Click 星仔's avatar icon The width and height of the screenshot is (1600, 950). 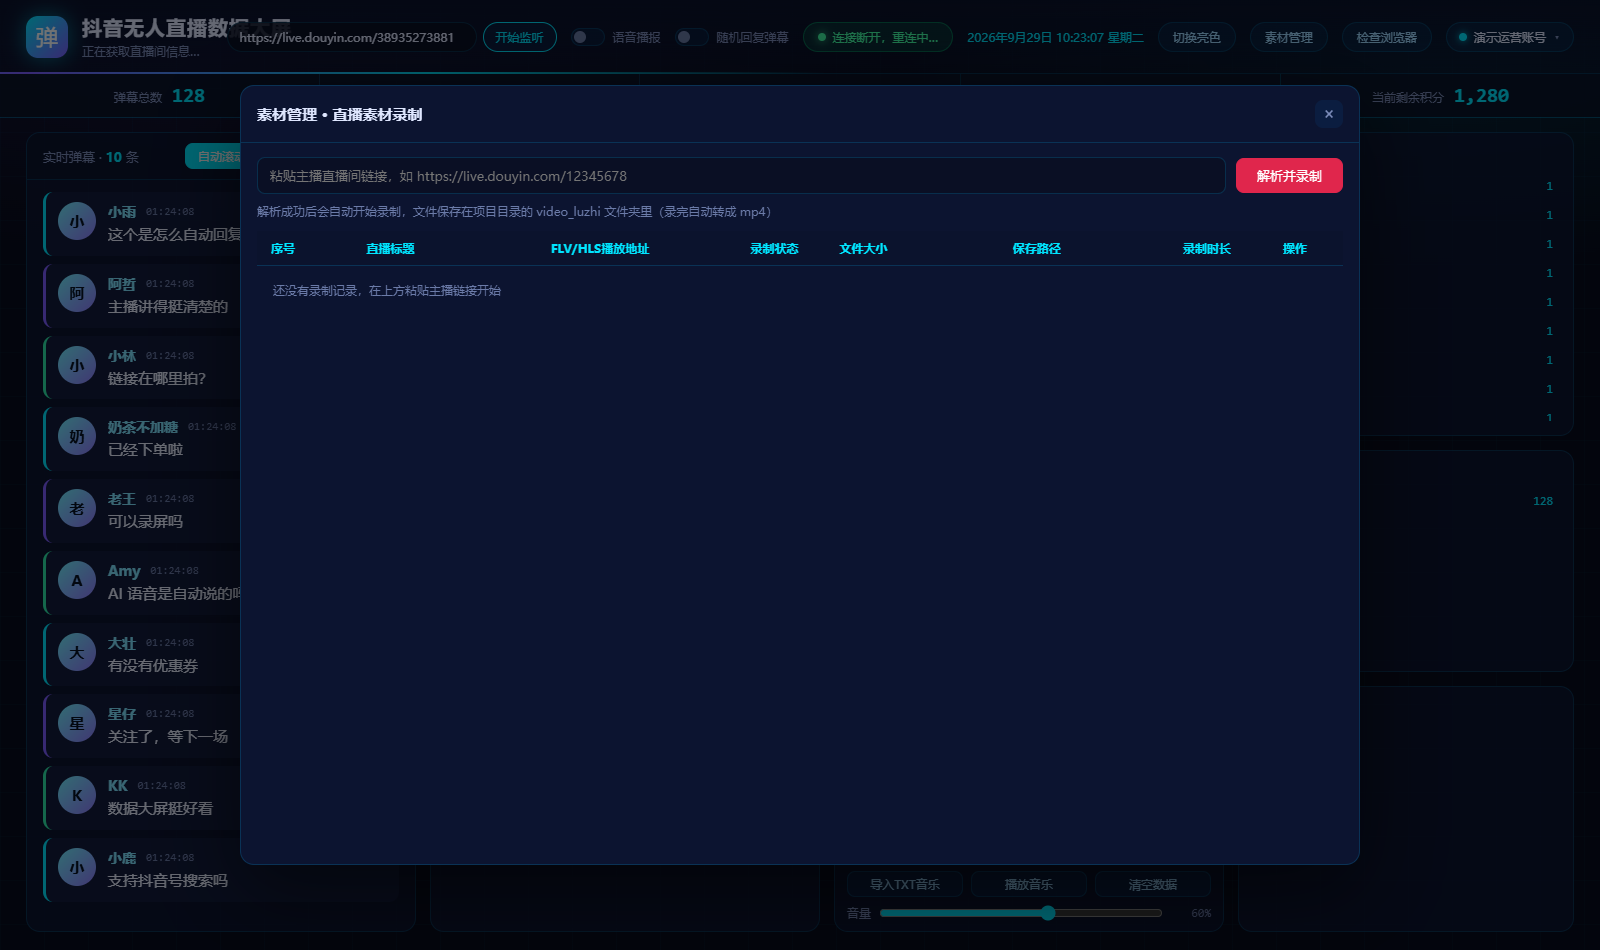tap(77, 724)
